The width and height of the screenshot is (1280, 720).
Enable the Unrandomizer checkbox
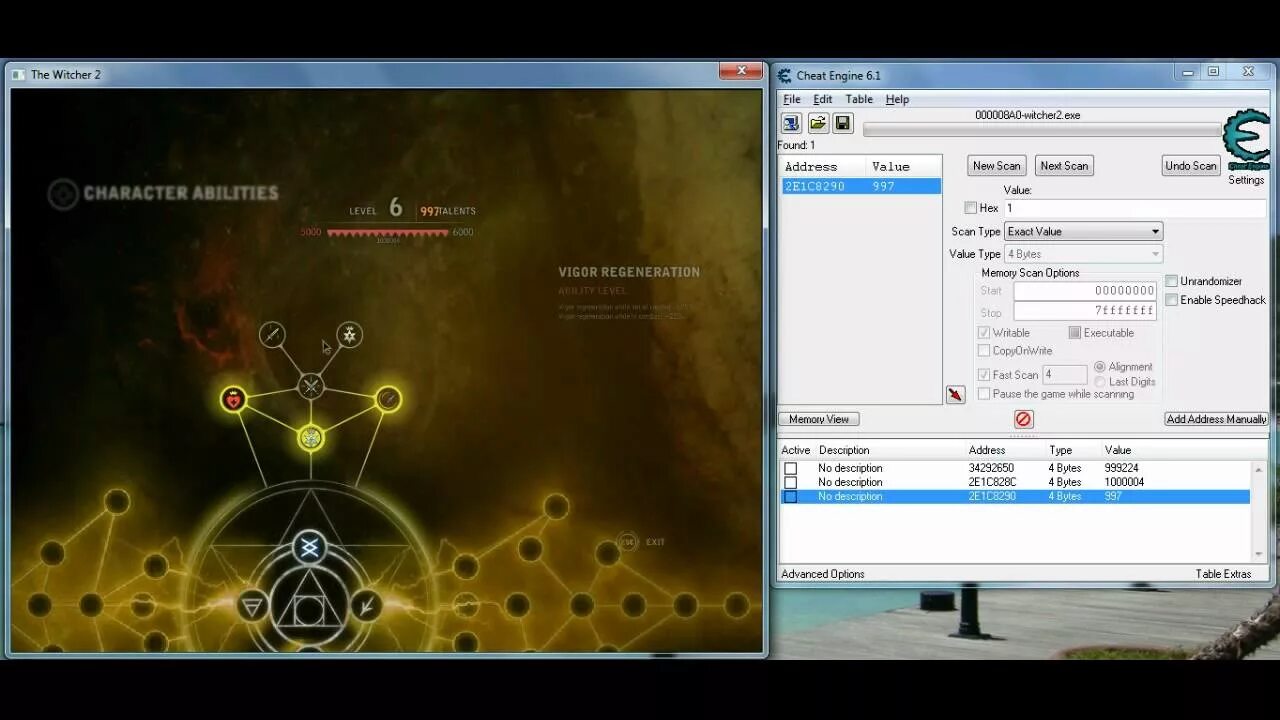coord(1171,281)
